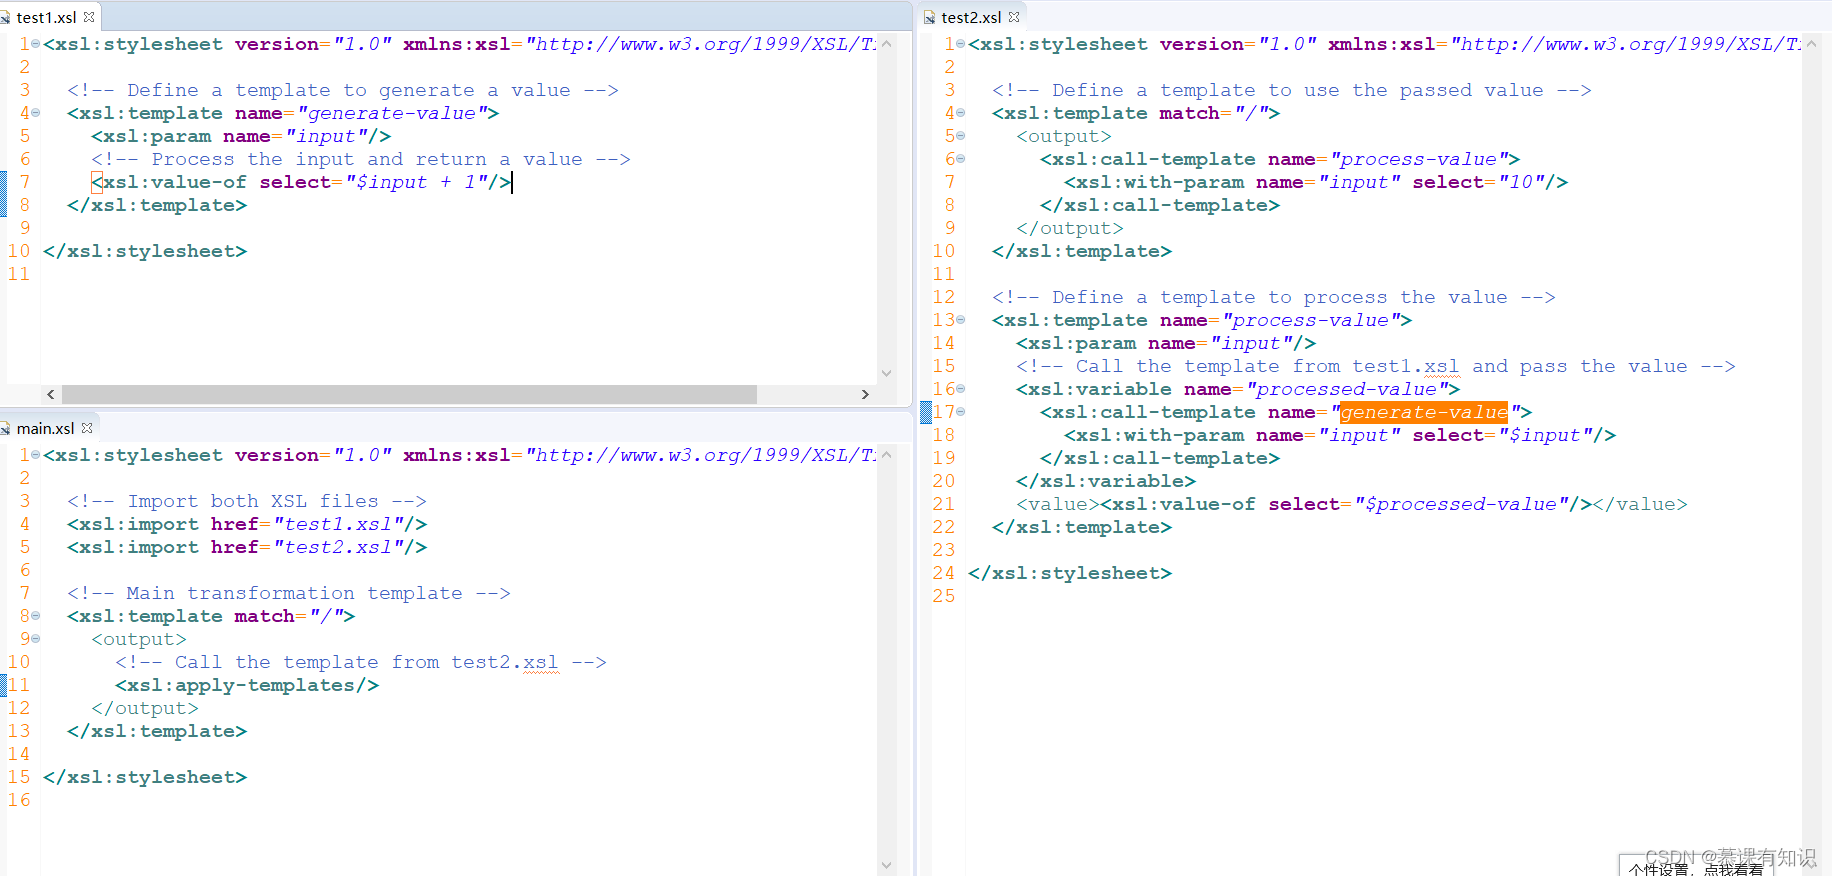Screen dimensions: 1832x876
Task: Click down arrow of main.xsl vertical scrollbar
Action: click(886, 865)
